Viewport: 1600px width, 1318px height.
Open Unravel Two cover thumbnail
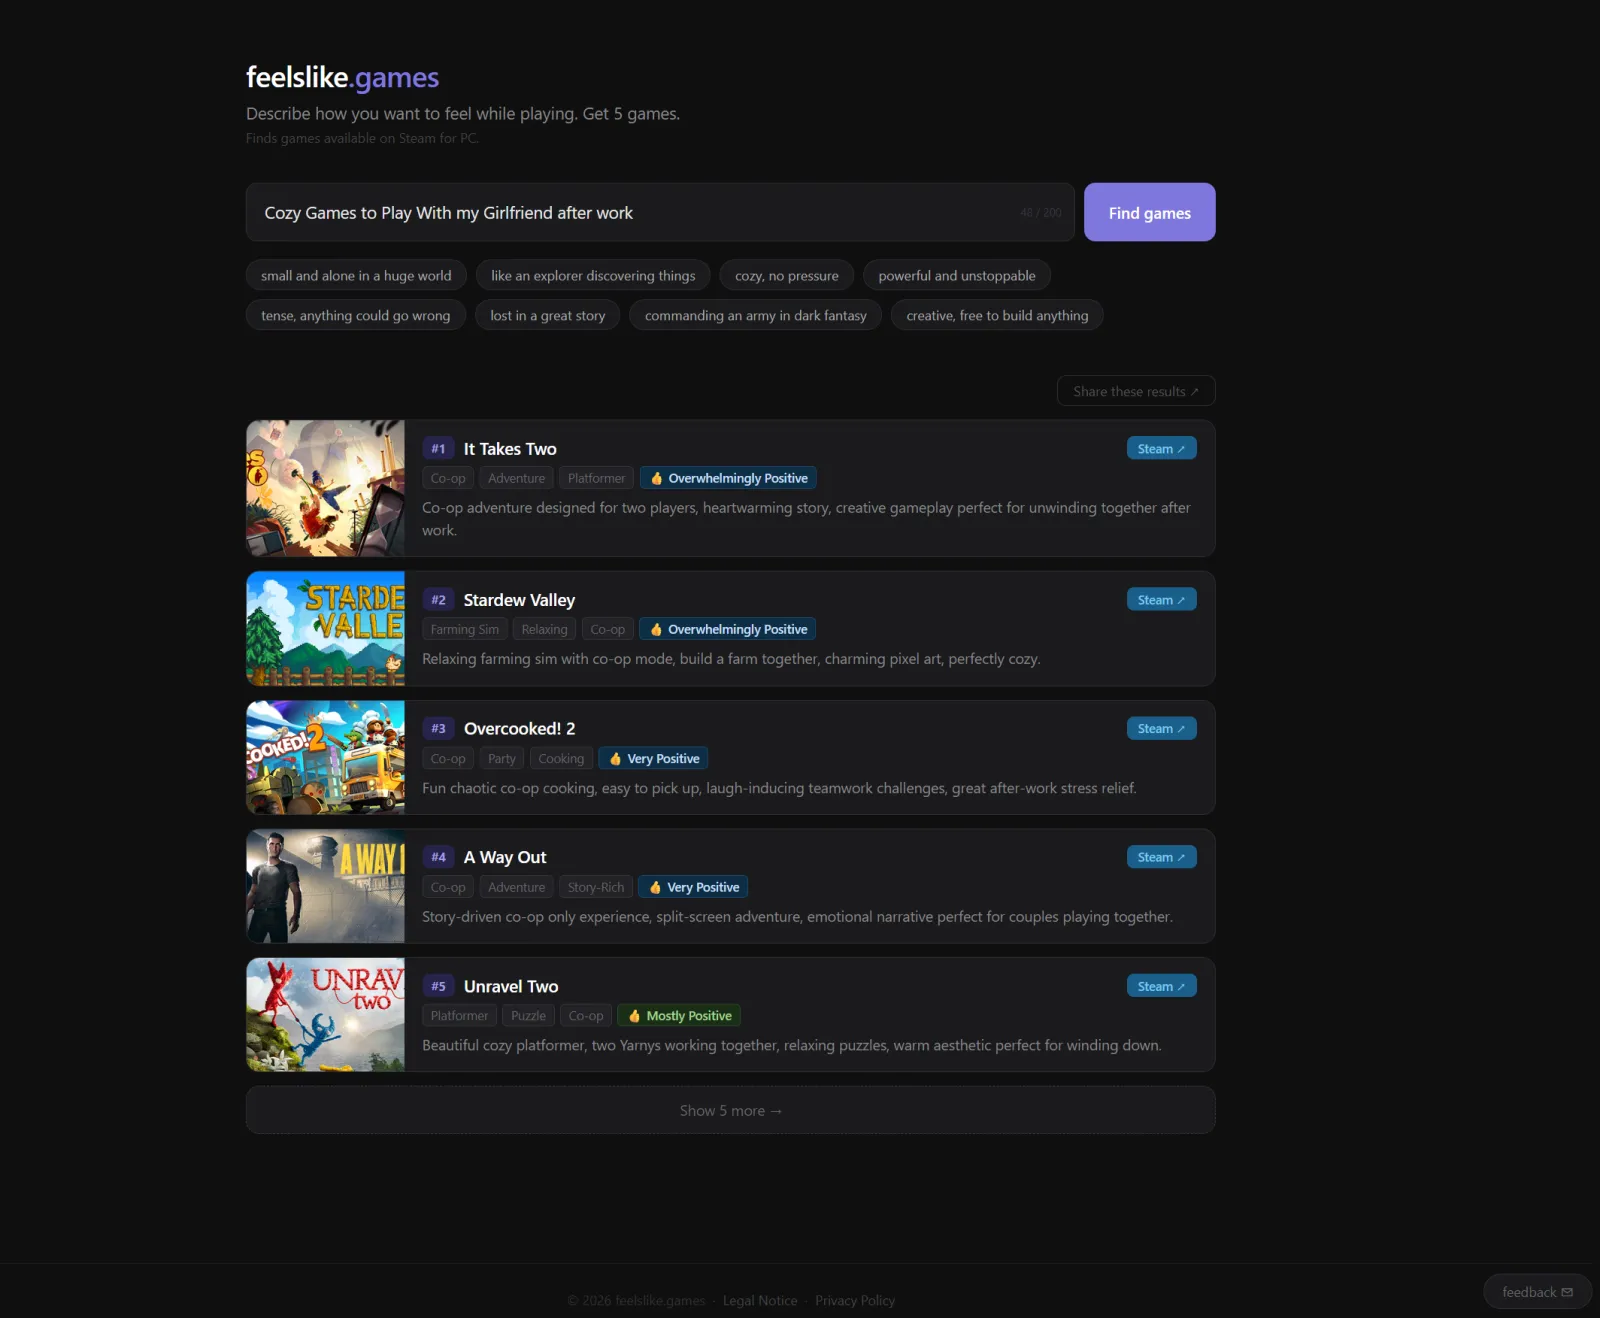click(326, 1014)
